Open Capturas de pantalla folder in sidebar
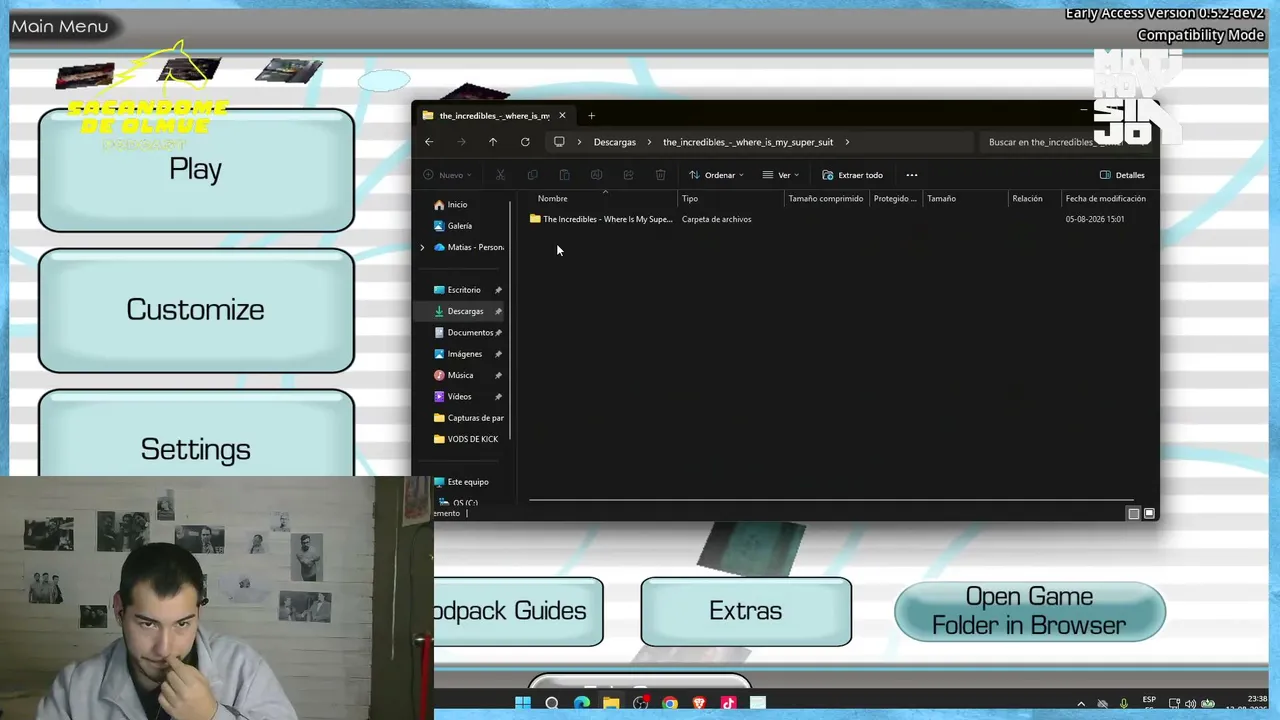1280x720 pixels. pyautogui.click(x=469, y=418)
